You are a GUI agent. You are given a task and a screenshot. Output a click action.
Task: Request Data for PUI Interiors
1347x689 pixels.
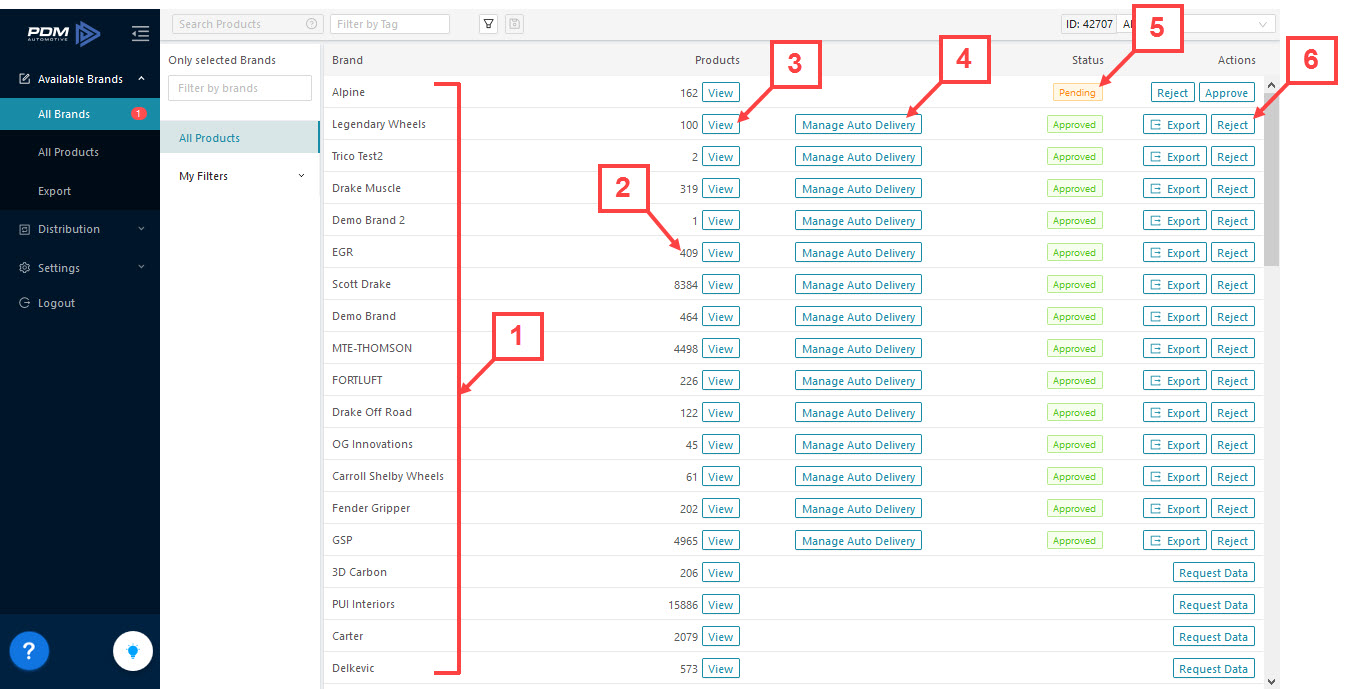[1213, 605]
